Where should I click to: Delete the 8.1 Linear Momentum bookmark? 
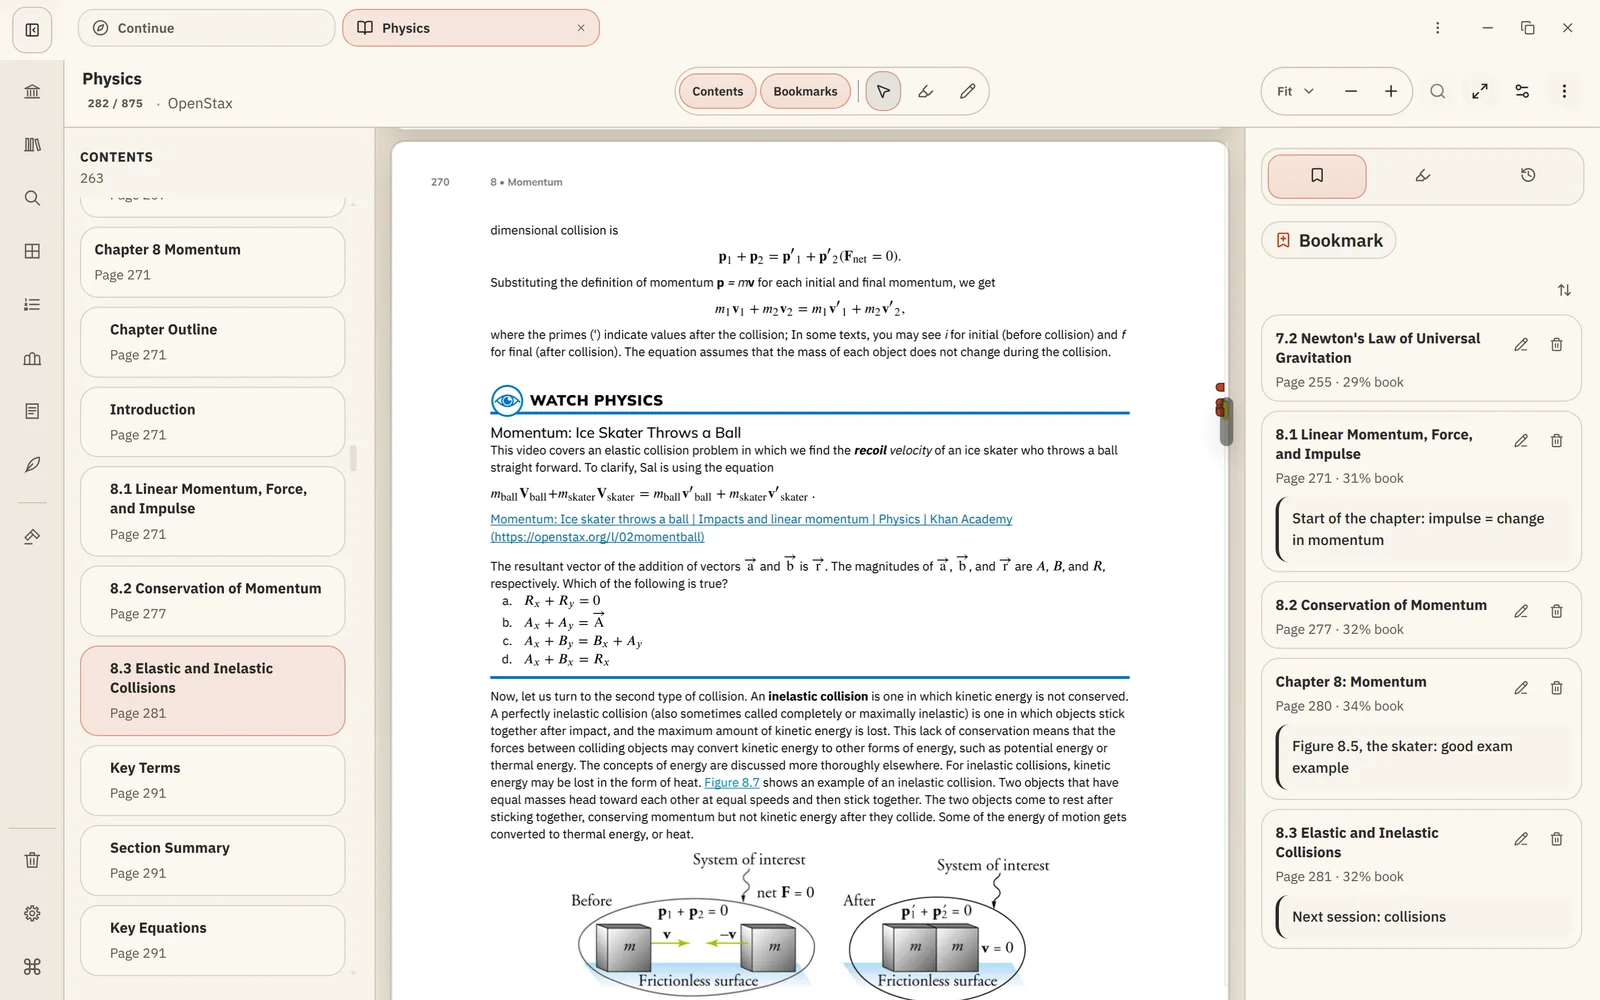(1557, 441)
